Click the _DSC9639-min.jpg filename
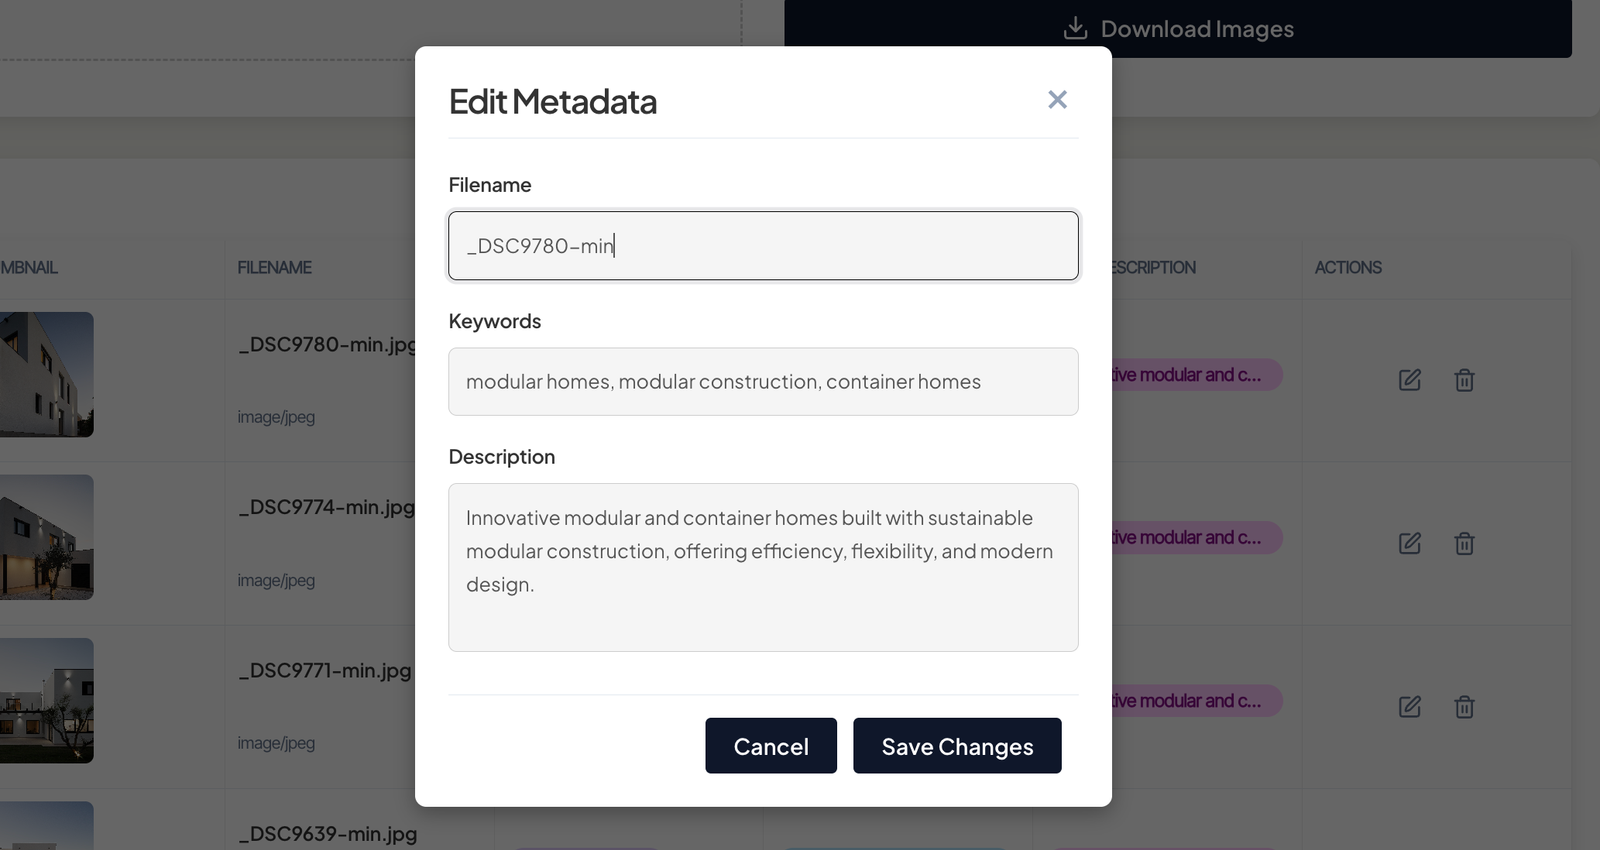This screenshot has height=850, width=1600. click(328, 834)
